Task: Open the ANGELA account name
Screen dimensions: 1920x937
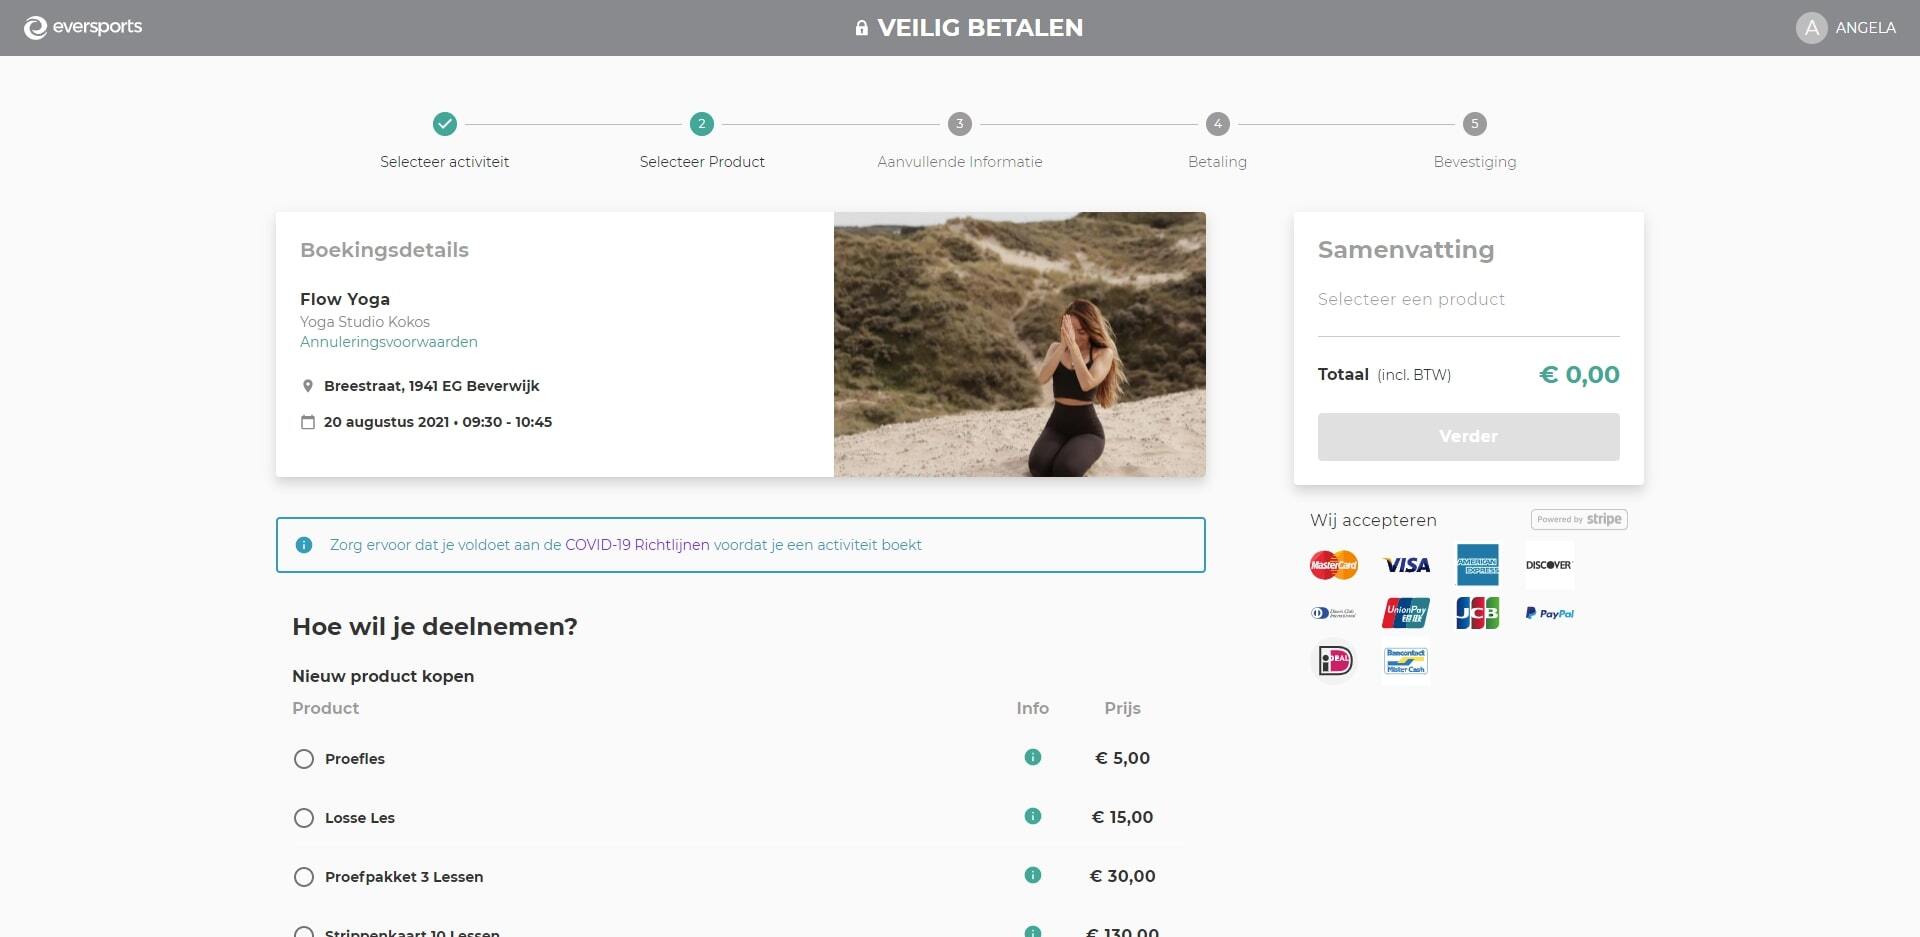Action: click(x=1866, y=28)
